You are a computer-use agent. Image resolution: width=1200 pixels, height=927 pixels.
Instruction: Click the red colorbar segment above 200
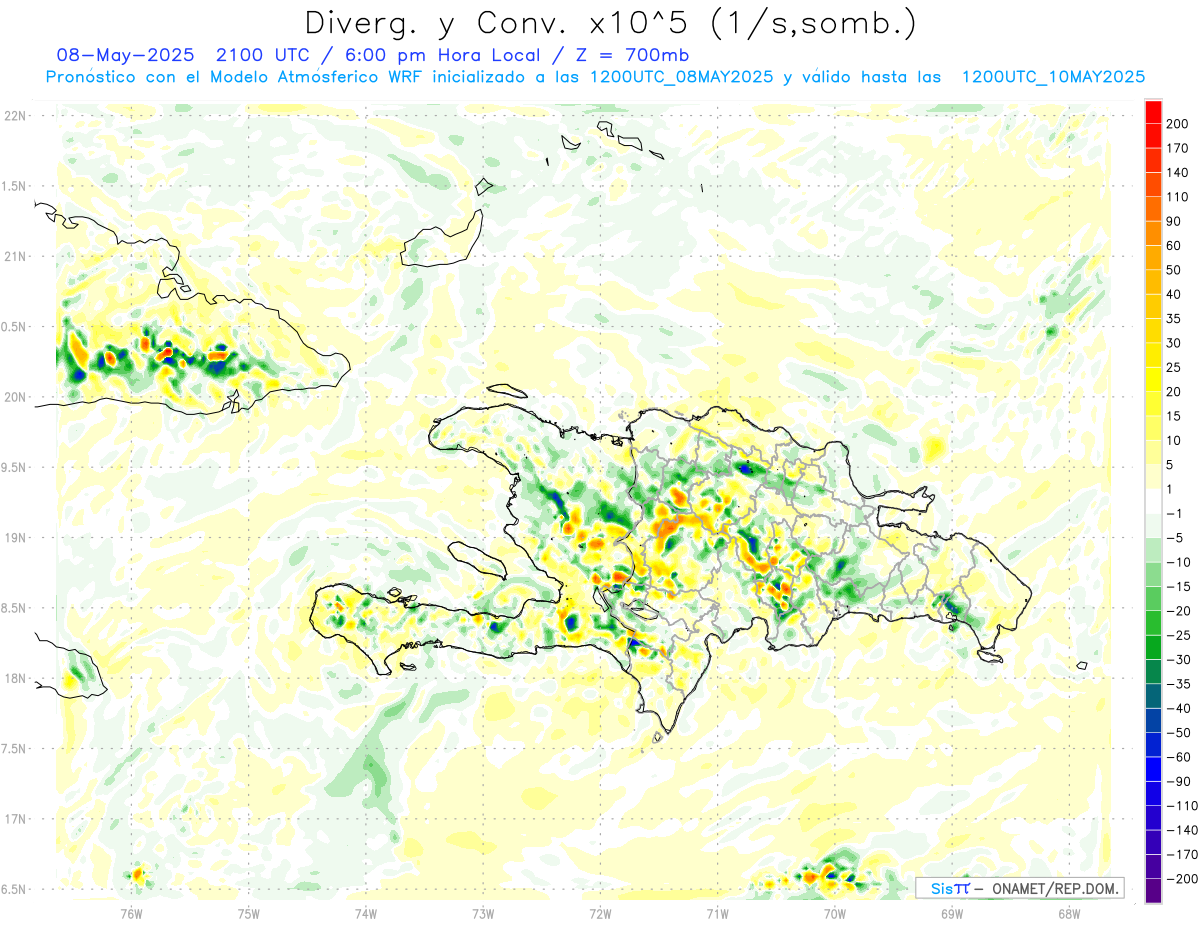click(x=1153, y=112)
